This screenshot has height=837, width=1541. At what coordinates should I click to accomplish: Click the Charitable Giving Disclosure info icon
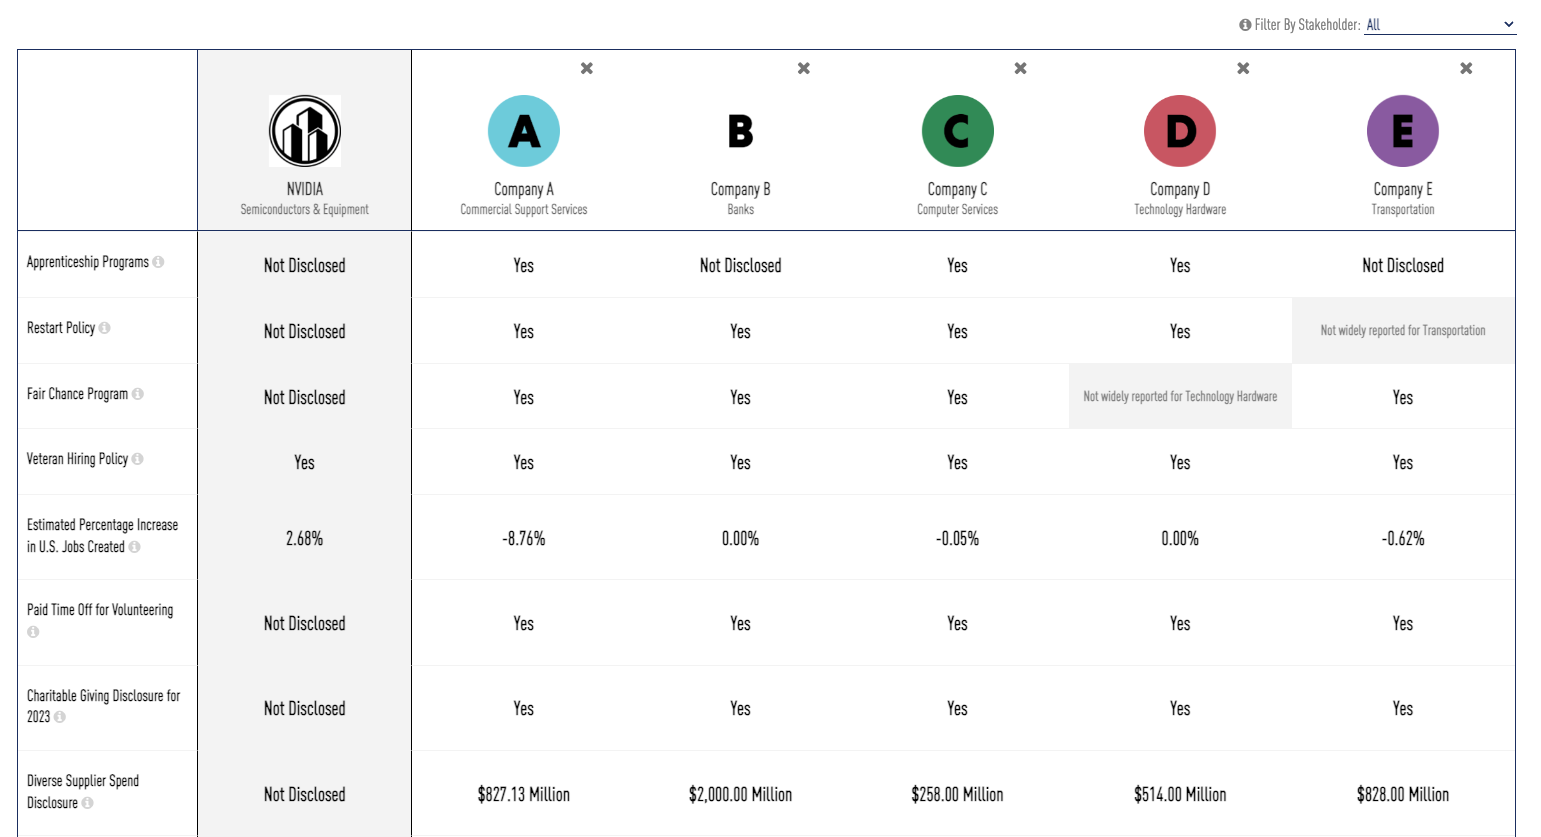point(60,717)
